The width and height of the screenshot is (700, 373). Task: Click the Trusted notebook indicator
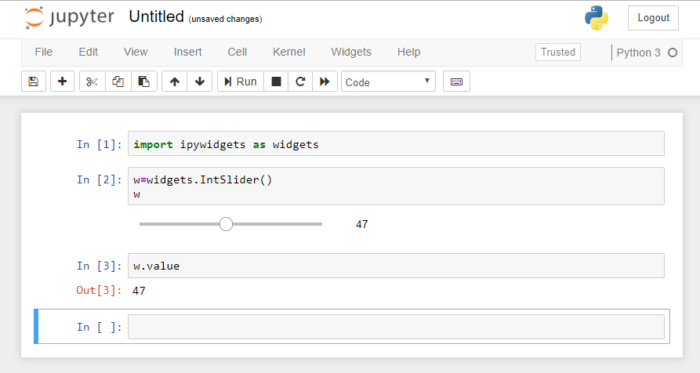[558, 52]
